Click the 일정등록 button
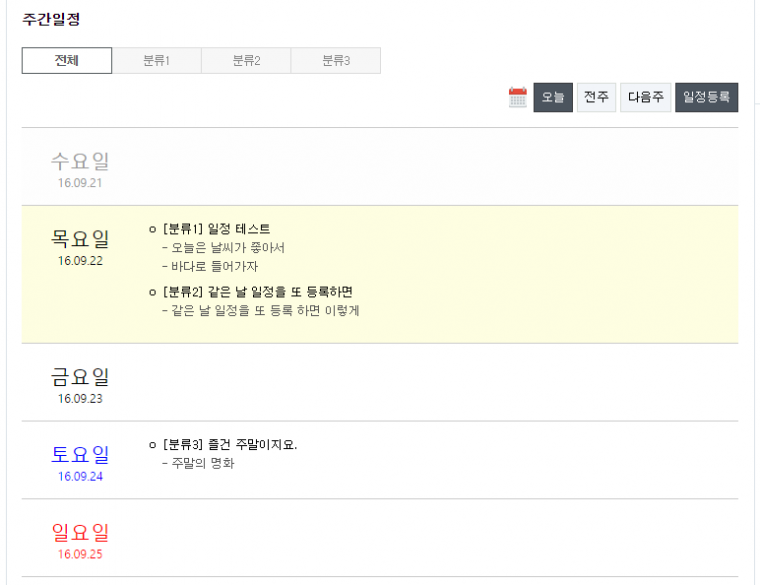 coord(706,97)
